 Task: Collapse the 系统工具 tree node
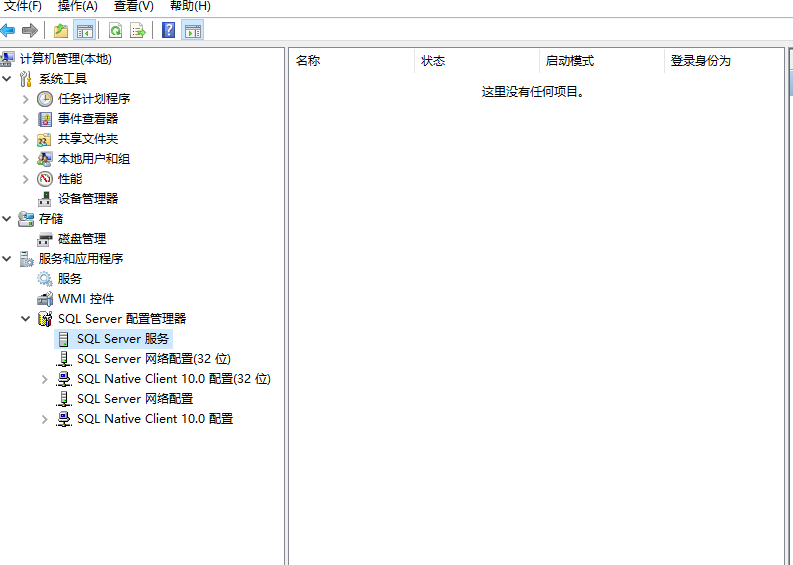7,79
